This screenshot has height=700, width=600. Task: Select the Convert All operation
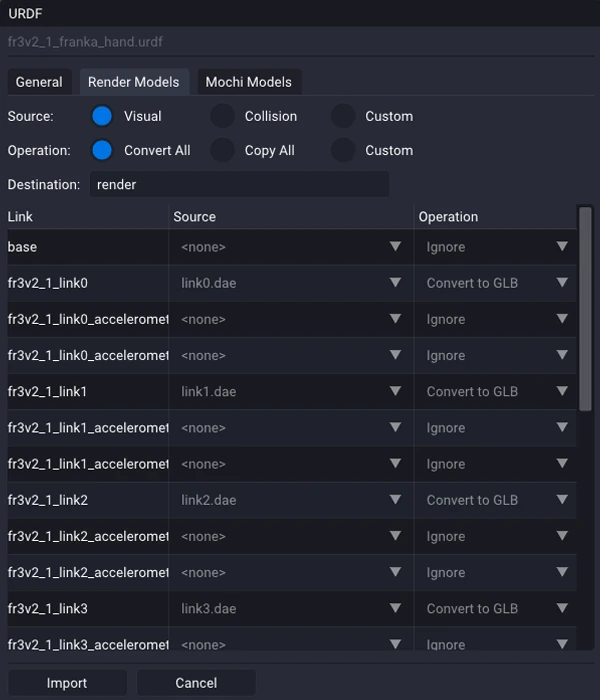[102, 150]
